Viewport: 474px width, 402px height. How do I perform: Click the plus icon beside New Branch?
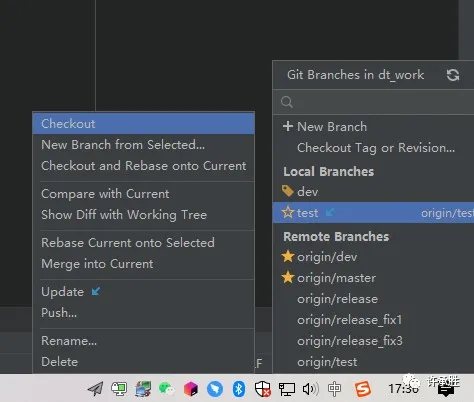pos(288,126)
